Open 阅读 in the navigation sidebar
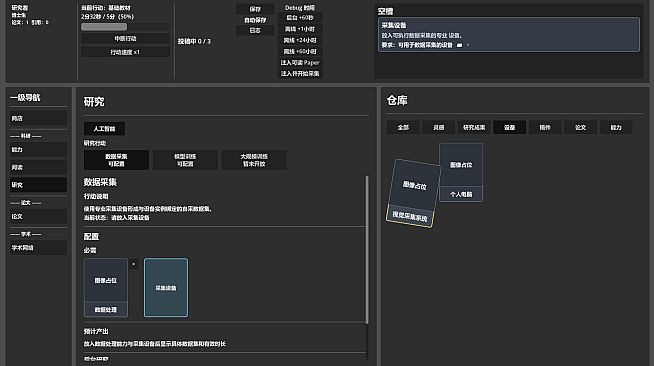This screenshot has width=654, height=366. point(38,167)
